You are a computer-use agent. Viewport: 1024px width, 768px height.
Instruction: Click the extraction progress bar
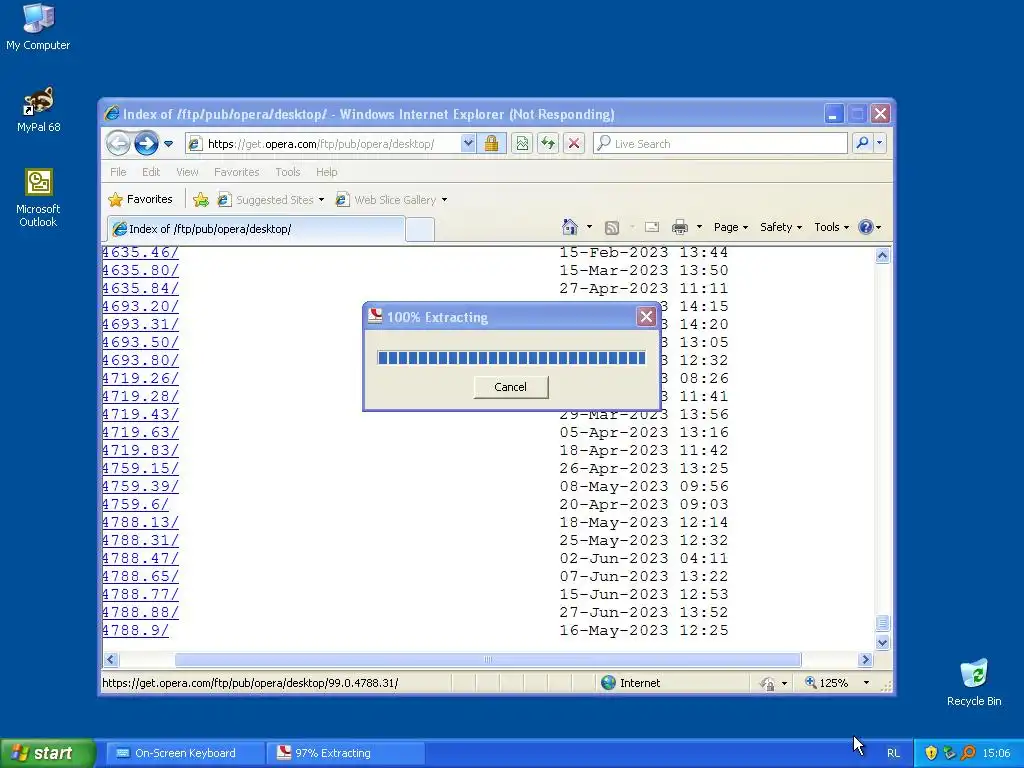511,357
